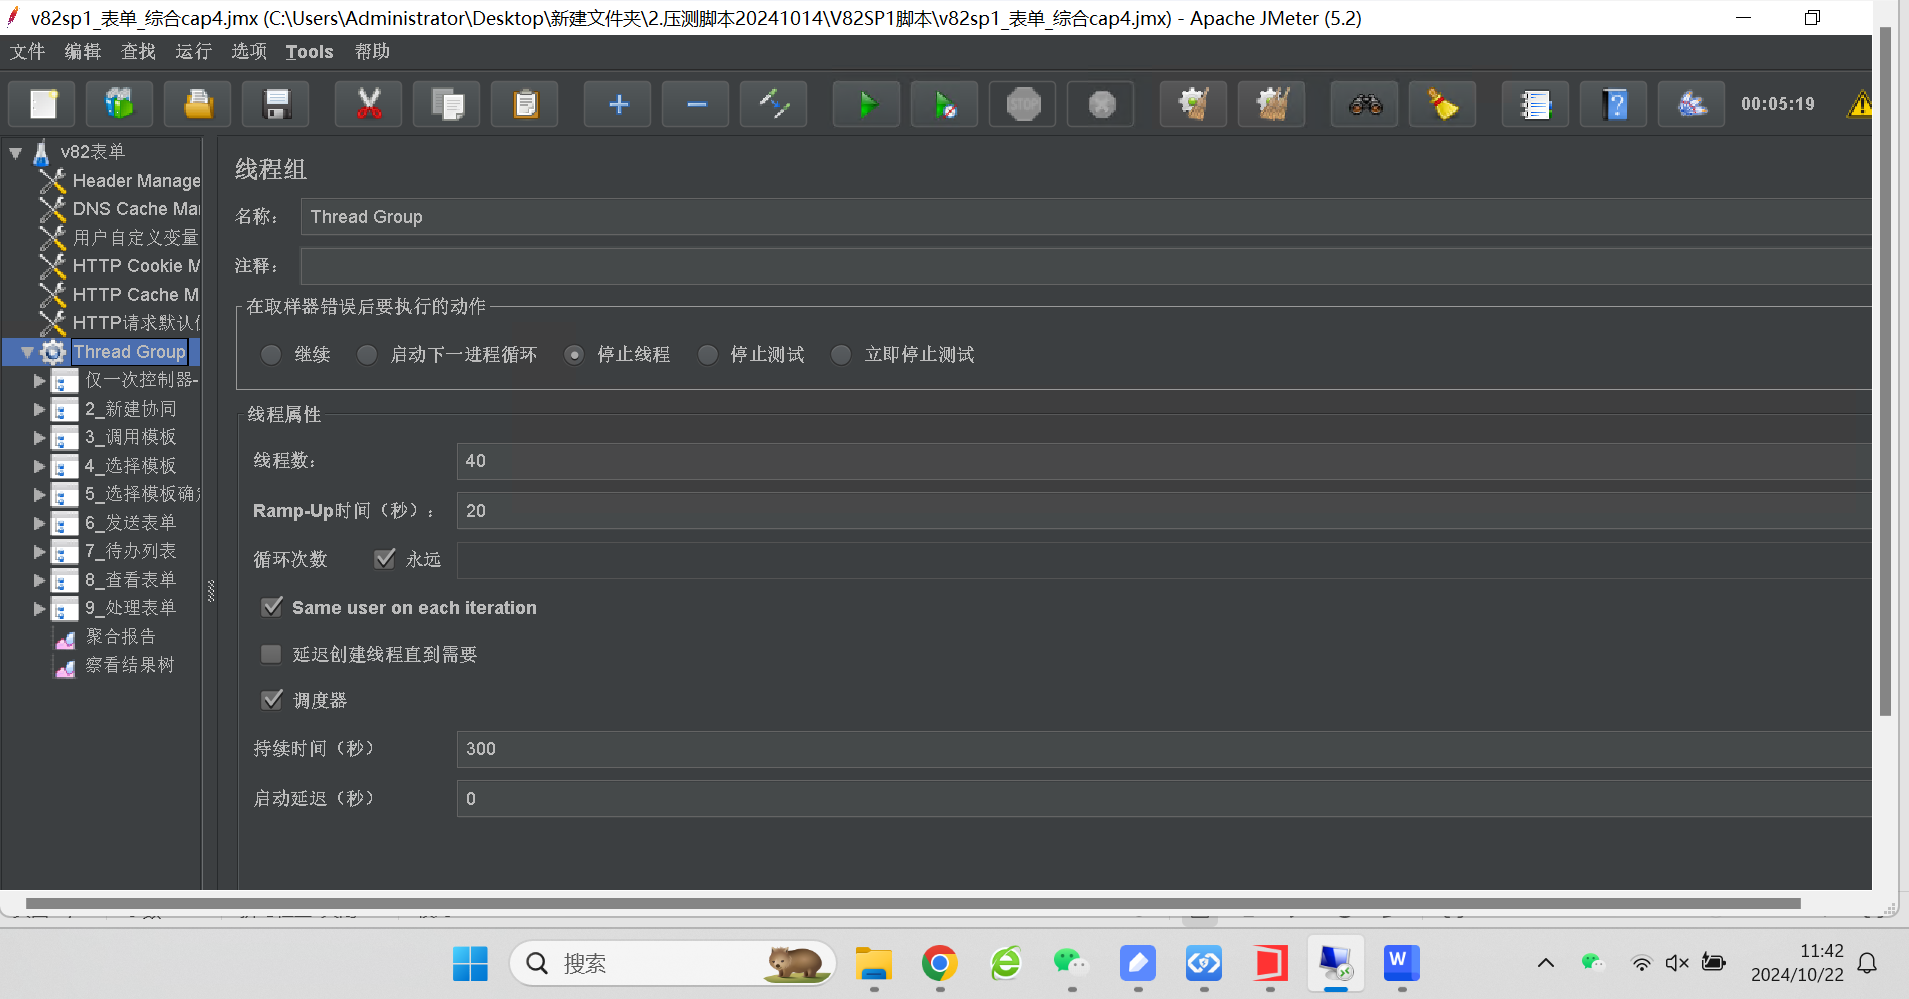Uncheck the 永远 loop checkbox
The width and height of the screenshot is (1909, 999).
click(x=385, y=559)
